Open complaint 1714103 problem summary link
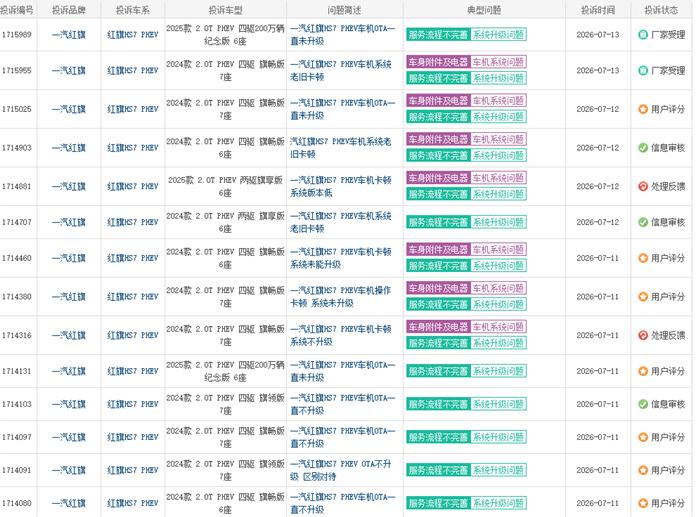 (x=342, y=404)
